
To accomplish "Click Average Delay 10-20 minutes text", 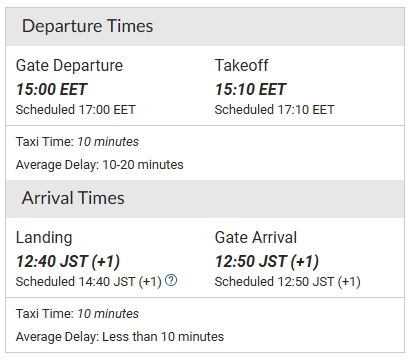I will (x=99, y=165).
